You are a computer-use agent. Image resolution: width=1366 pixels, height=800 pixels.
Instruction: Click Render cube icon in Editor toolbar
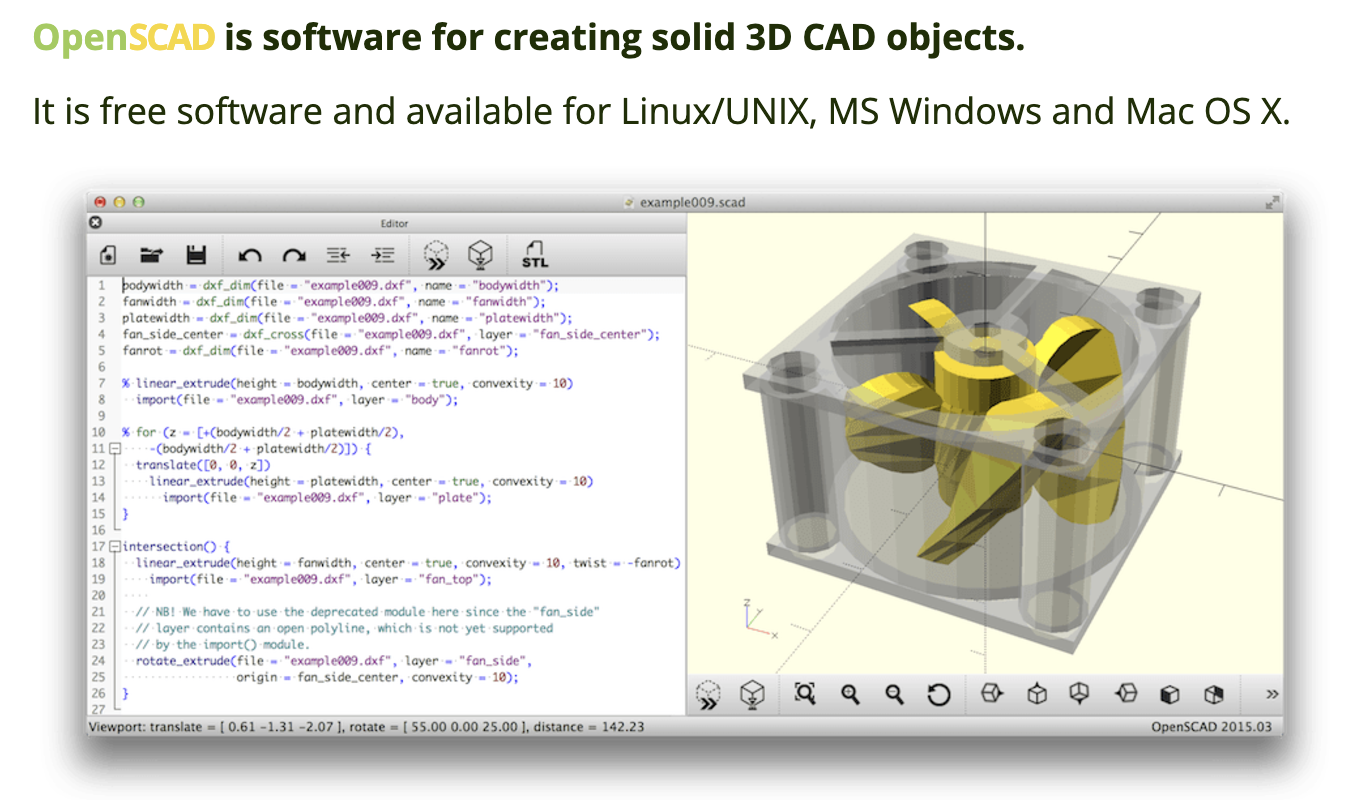pos(481,255)
